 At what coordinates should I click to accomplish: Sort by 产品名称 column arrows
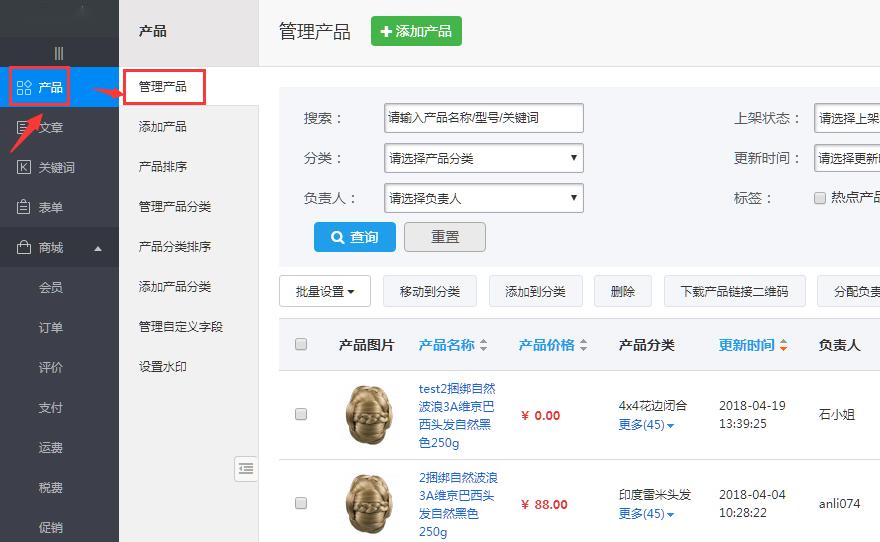[x=484, y=346]
